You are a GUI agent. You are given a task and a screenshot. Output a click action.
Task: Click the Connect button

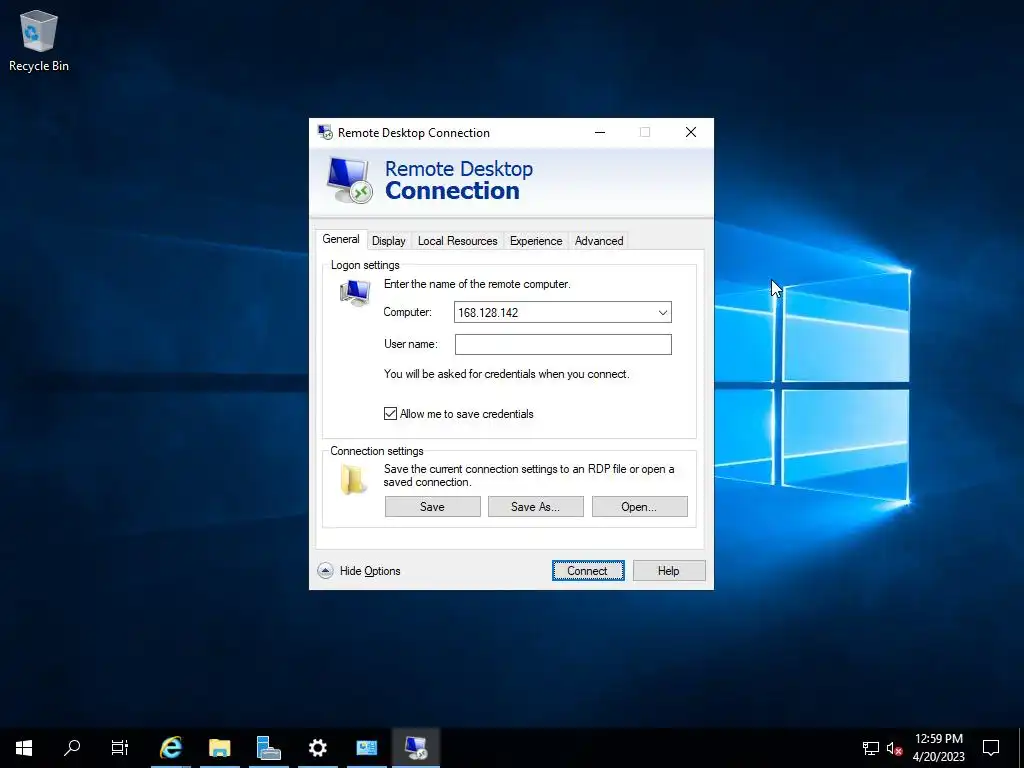(588, 571)
